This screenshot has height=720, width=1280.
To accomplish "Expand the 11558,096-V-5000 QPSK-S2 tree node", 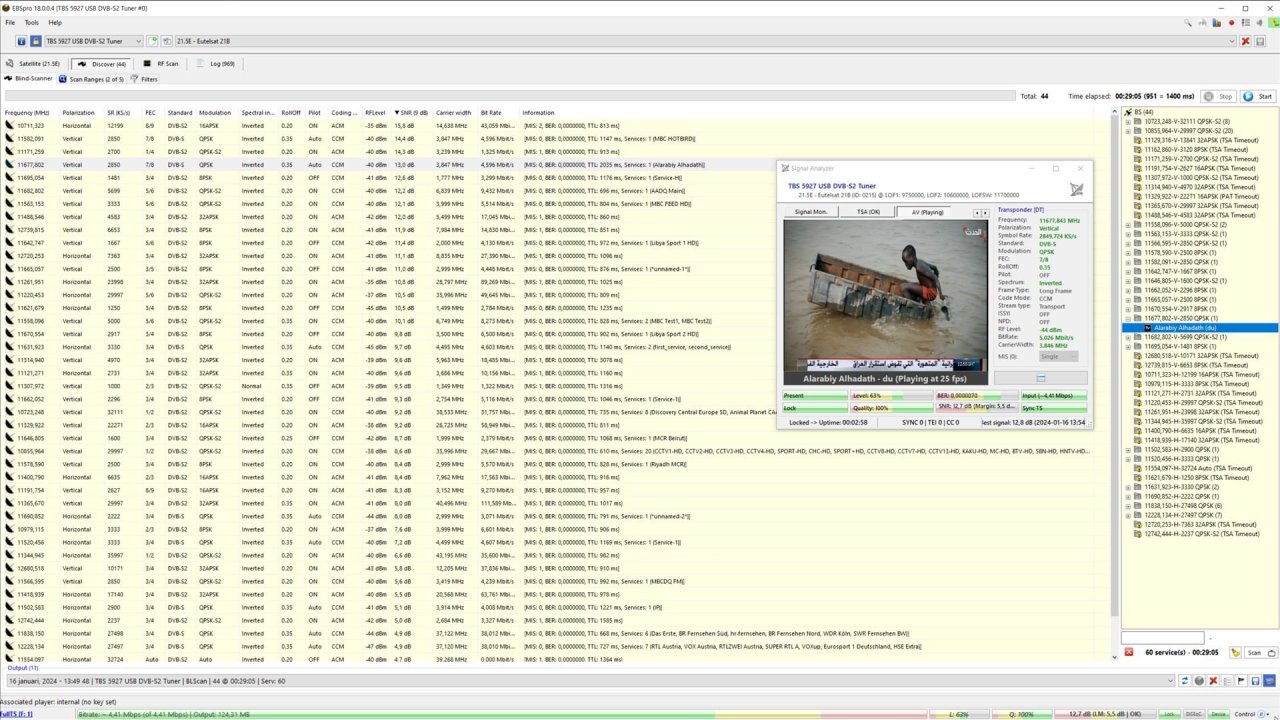I will point(1128,224).
